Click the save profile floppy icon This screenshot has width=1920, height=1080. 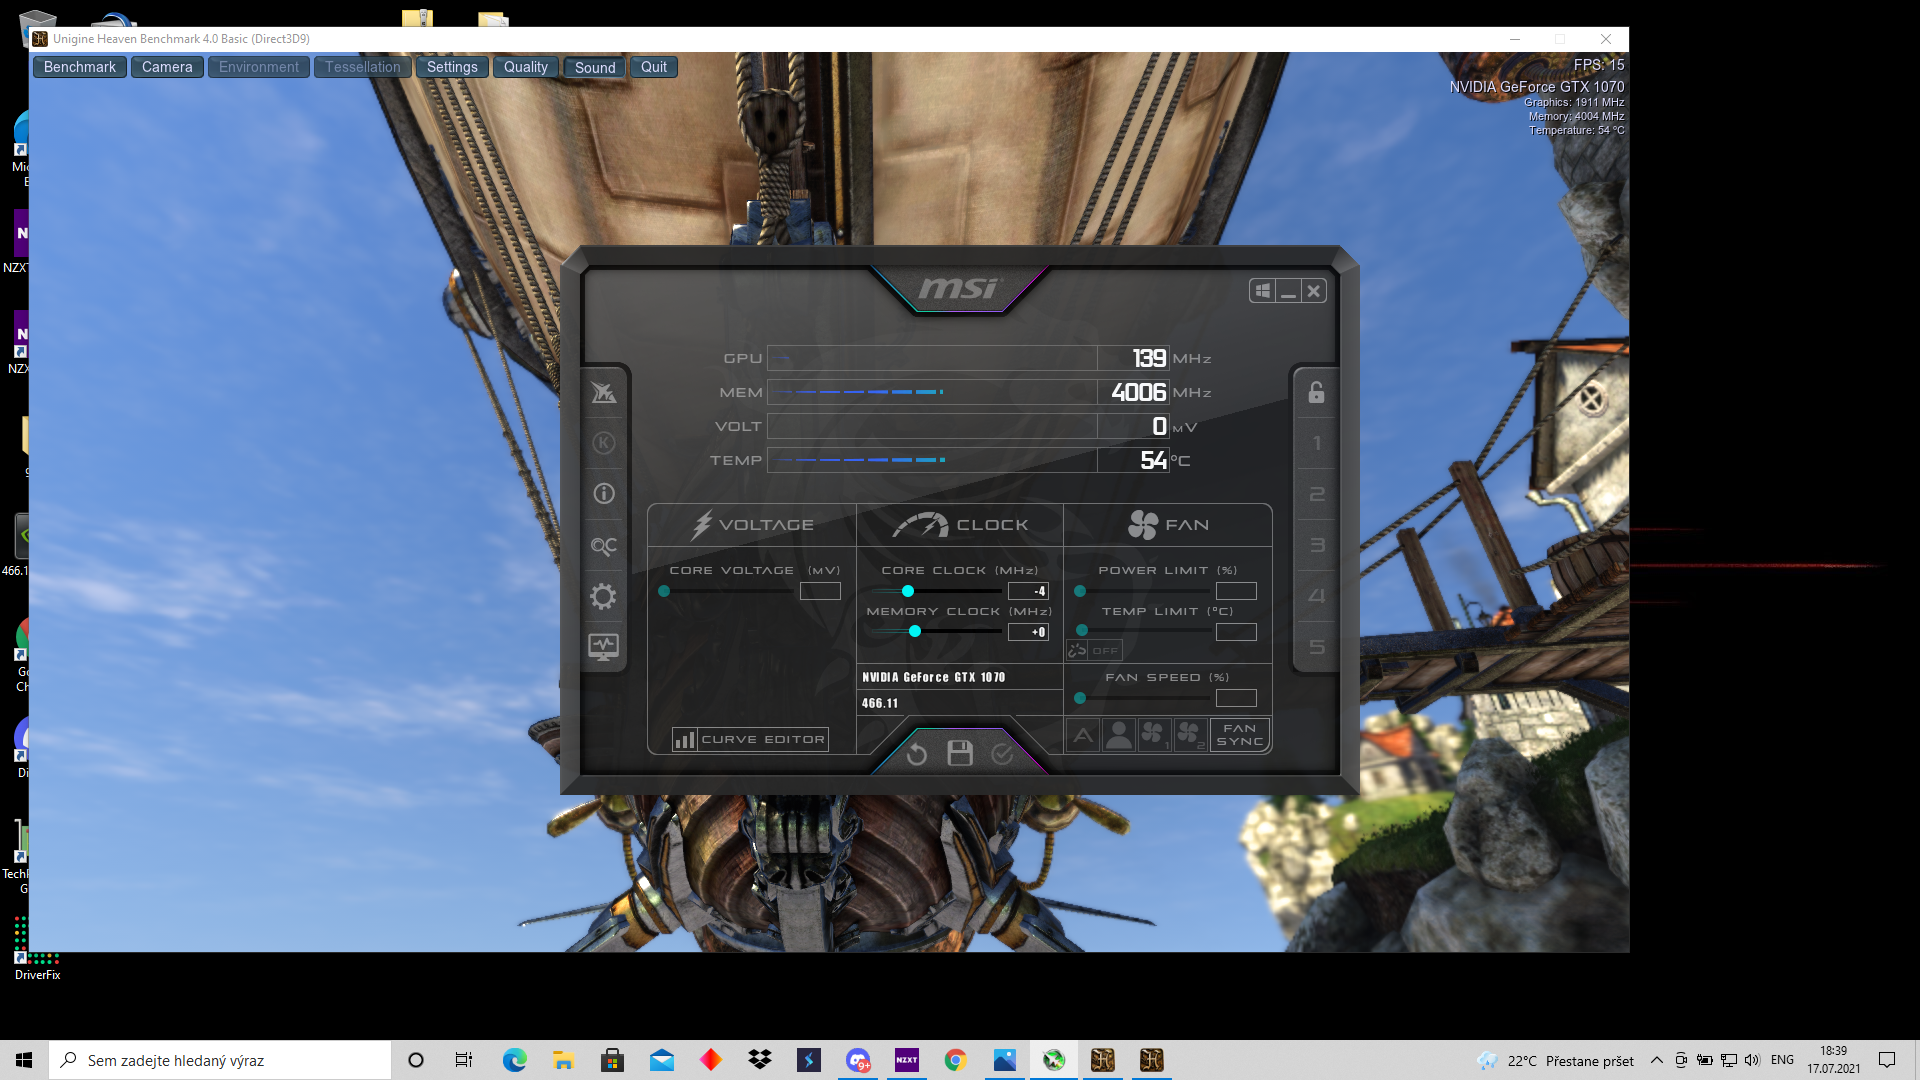960,753
